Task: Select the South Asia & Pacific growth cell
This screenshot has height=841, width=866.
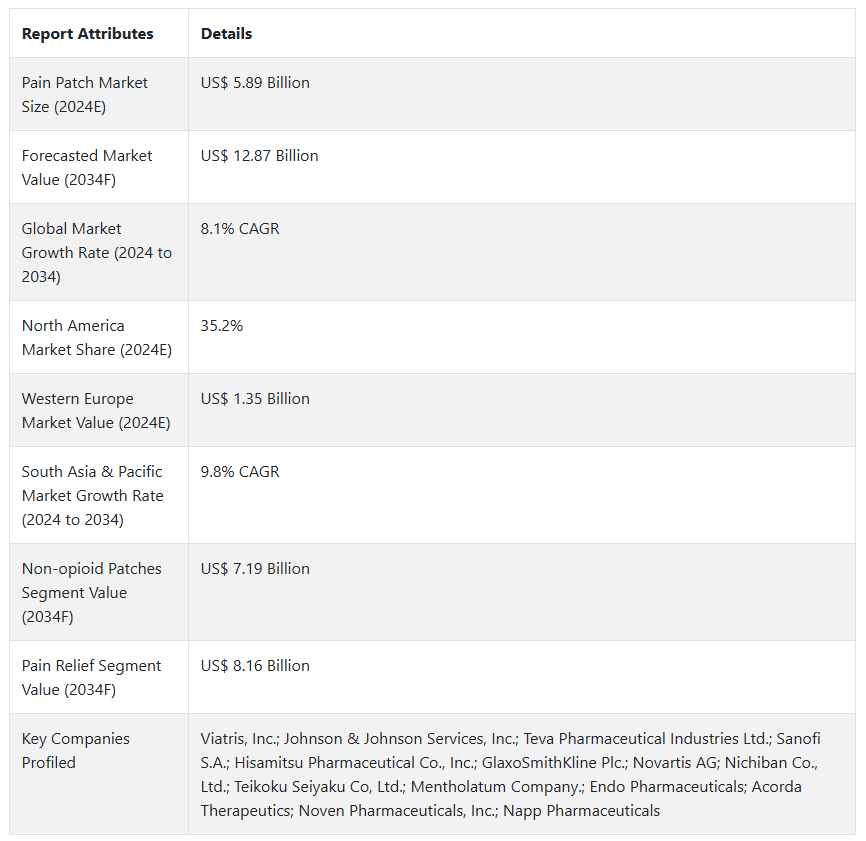Action: click(x=93, y=495)
